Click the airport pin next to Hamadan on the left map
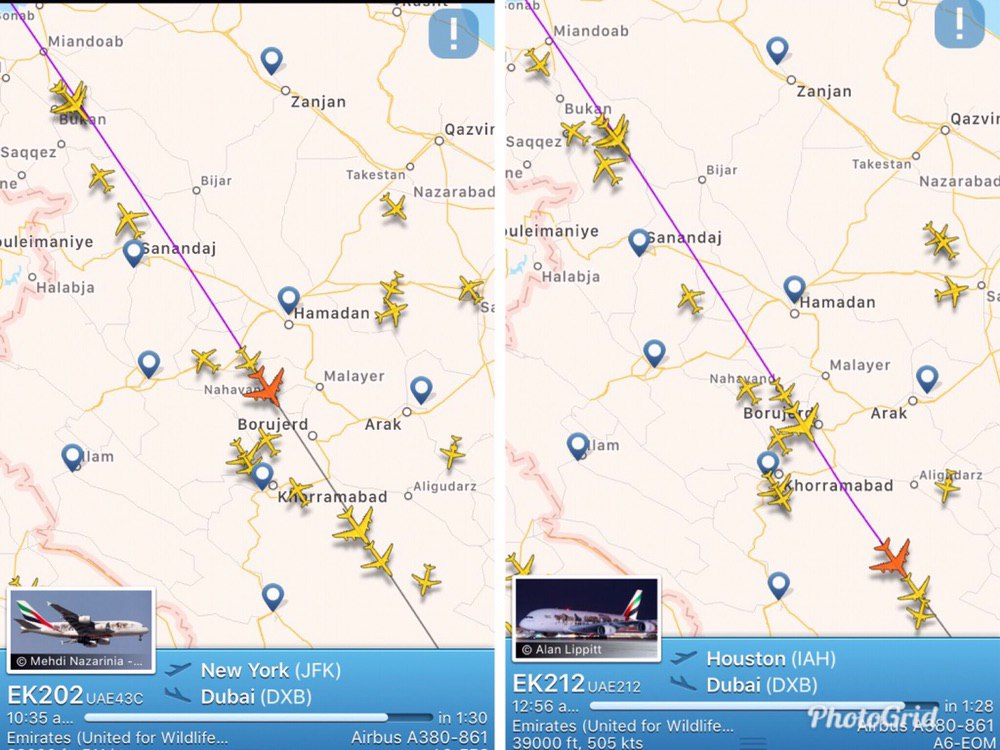Image resolution: width=1000 pixels, height=750 pixels. click(289, 300)
